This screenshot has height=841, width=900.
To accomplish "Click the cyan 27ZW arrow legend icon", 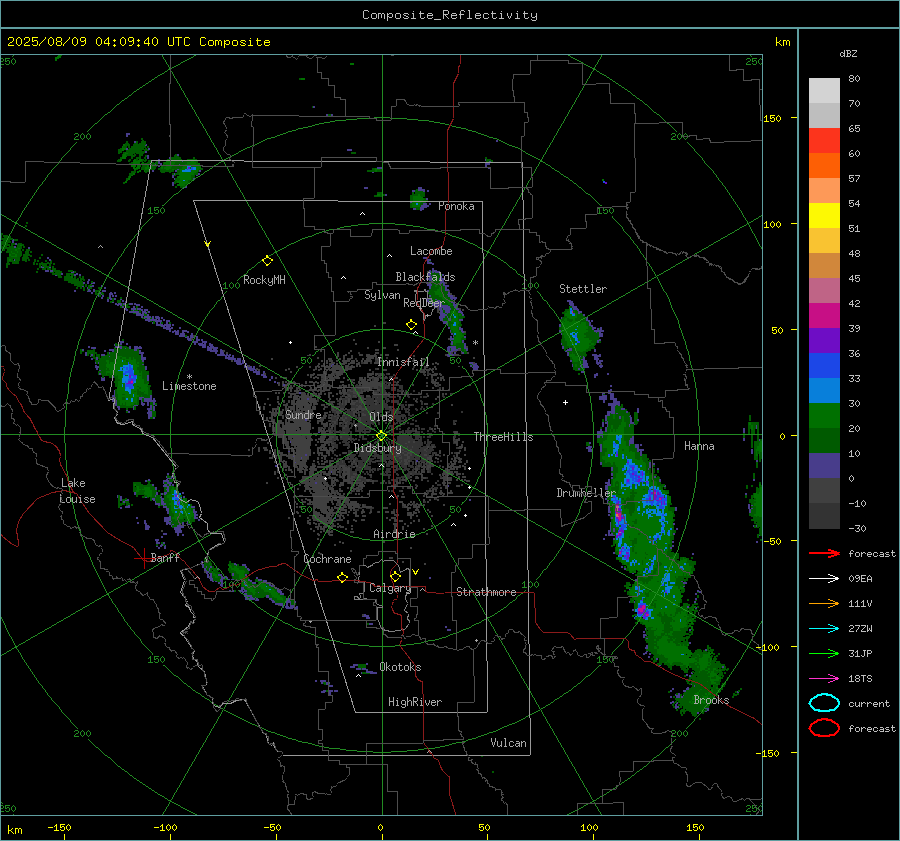I will [824, 629].
